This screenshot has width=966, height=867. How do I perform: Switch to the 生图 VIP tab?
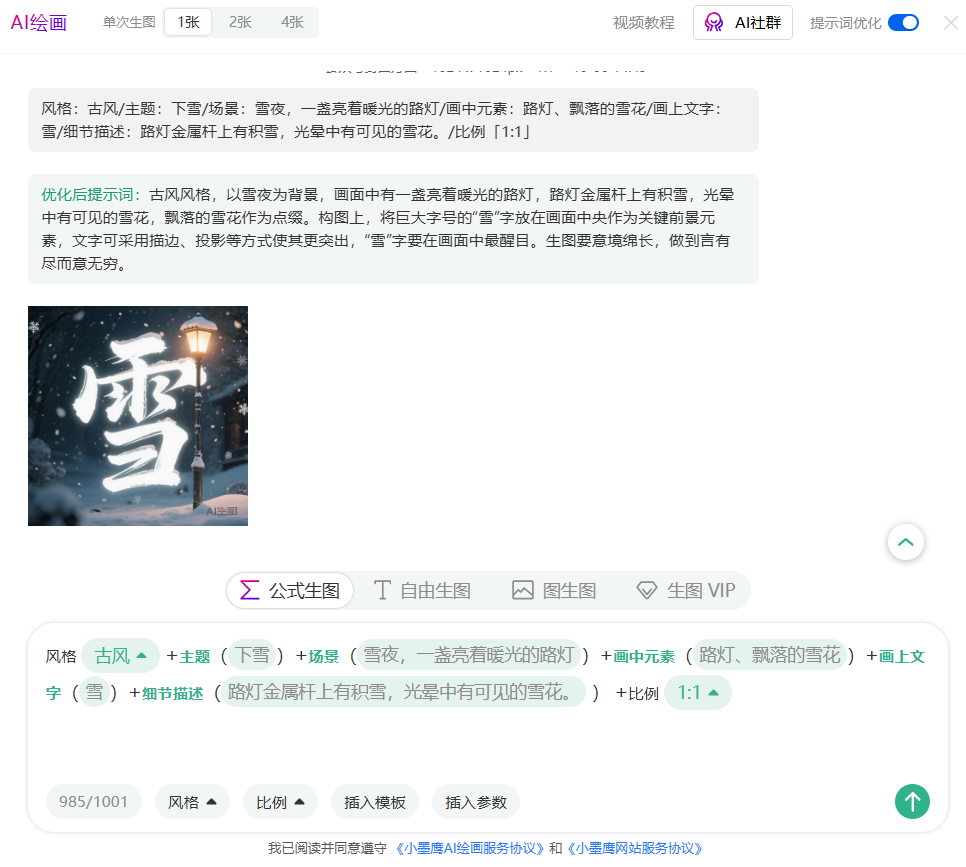[686, 590]
